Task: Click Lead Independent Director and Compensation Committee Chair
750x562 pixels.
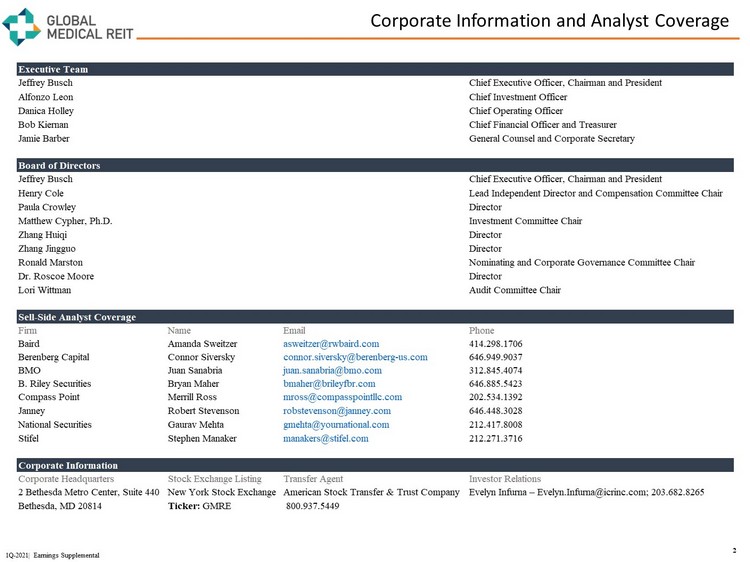Action: pyautogui.click(x=596, y=193)
